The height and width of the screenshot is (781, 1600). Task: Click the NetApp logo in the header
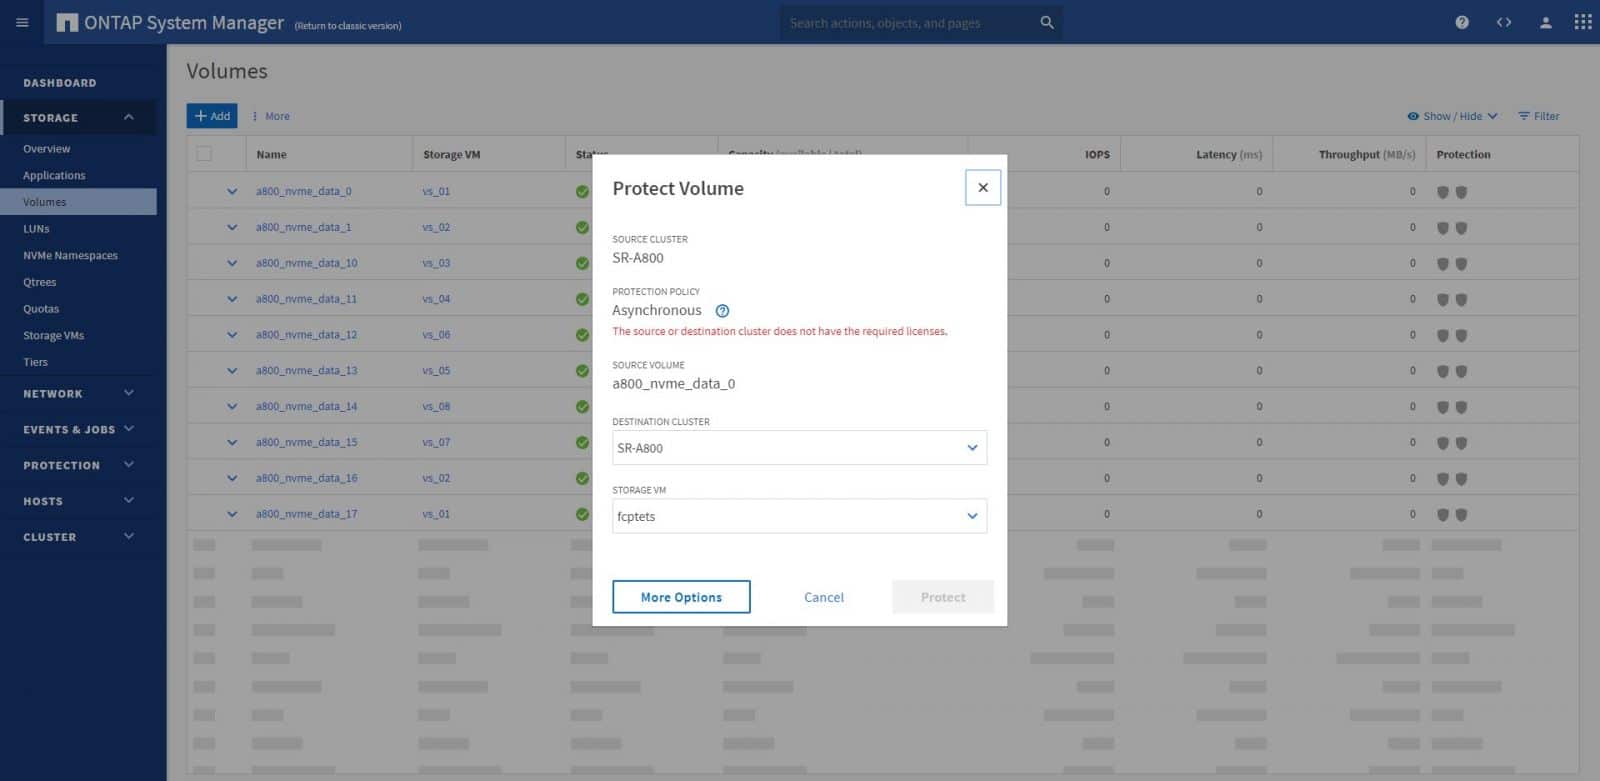[x=67, y=22]
